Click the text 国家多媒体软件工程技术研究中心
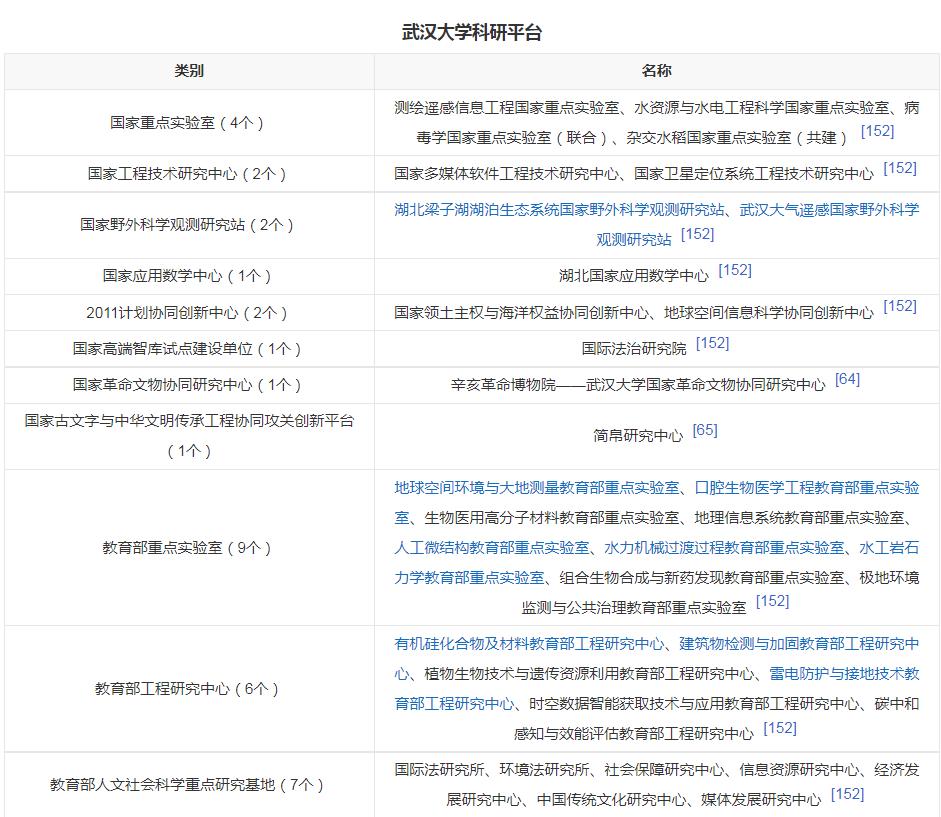 pyautogui.click(x=507, y=174)
